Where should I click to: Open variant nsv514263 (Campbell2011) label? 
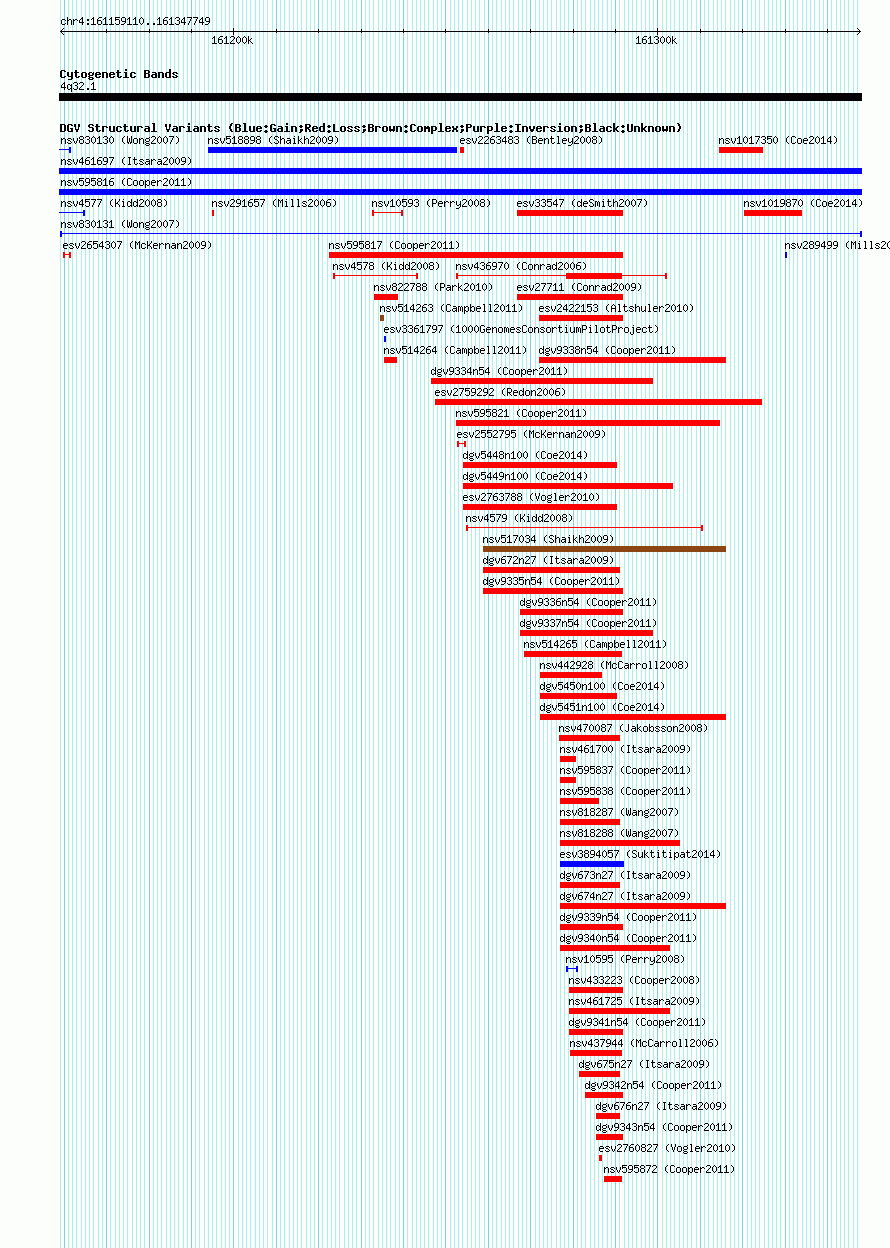pos(451,308)
